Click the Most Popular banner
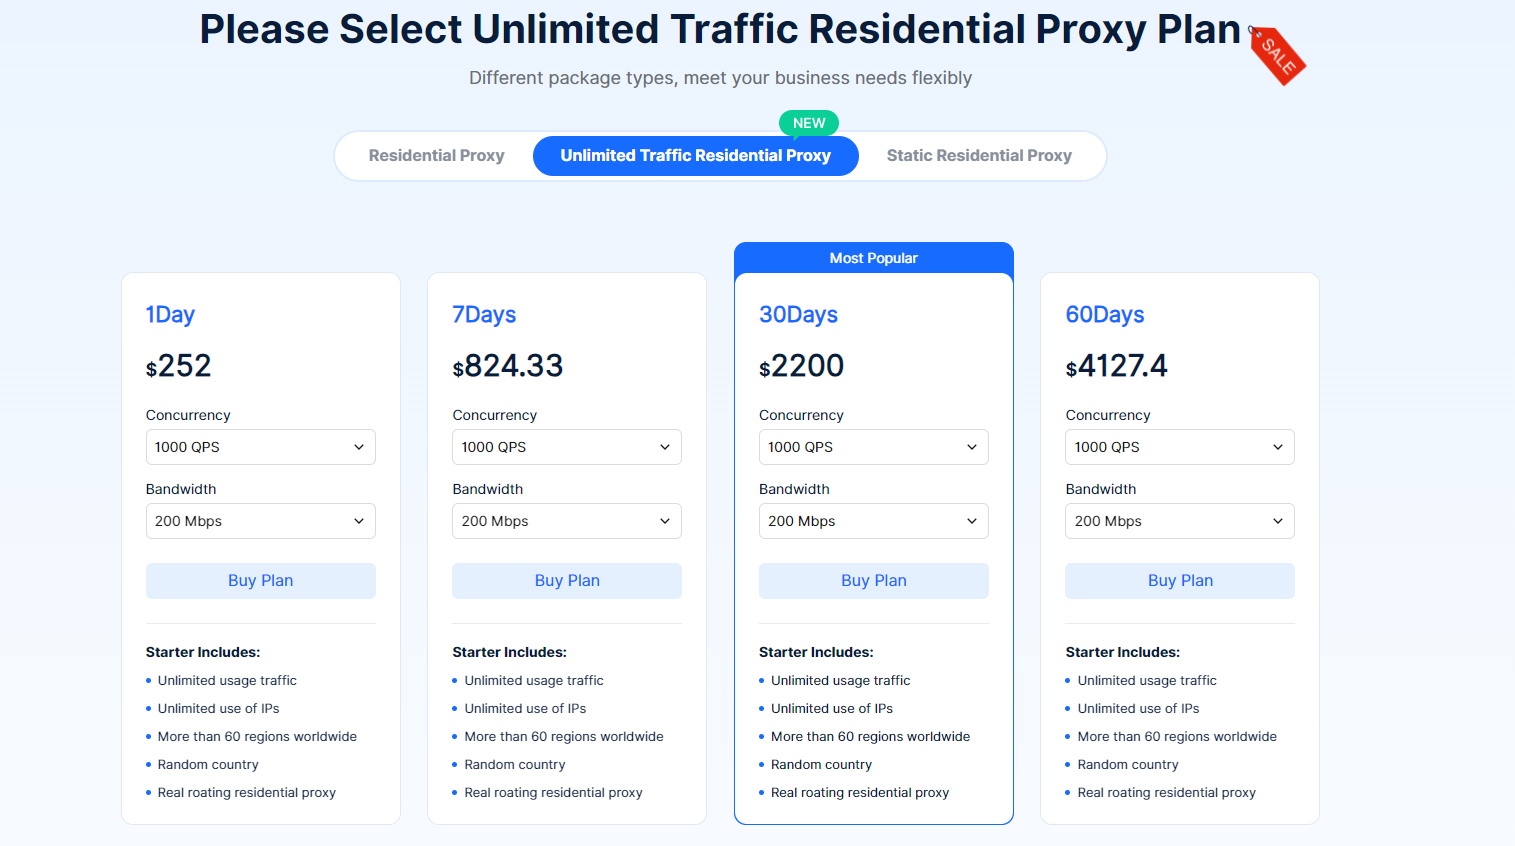The width and height of the screenshot is (1515, 846). (874, 258)
